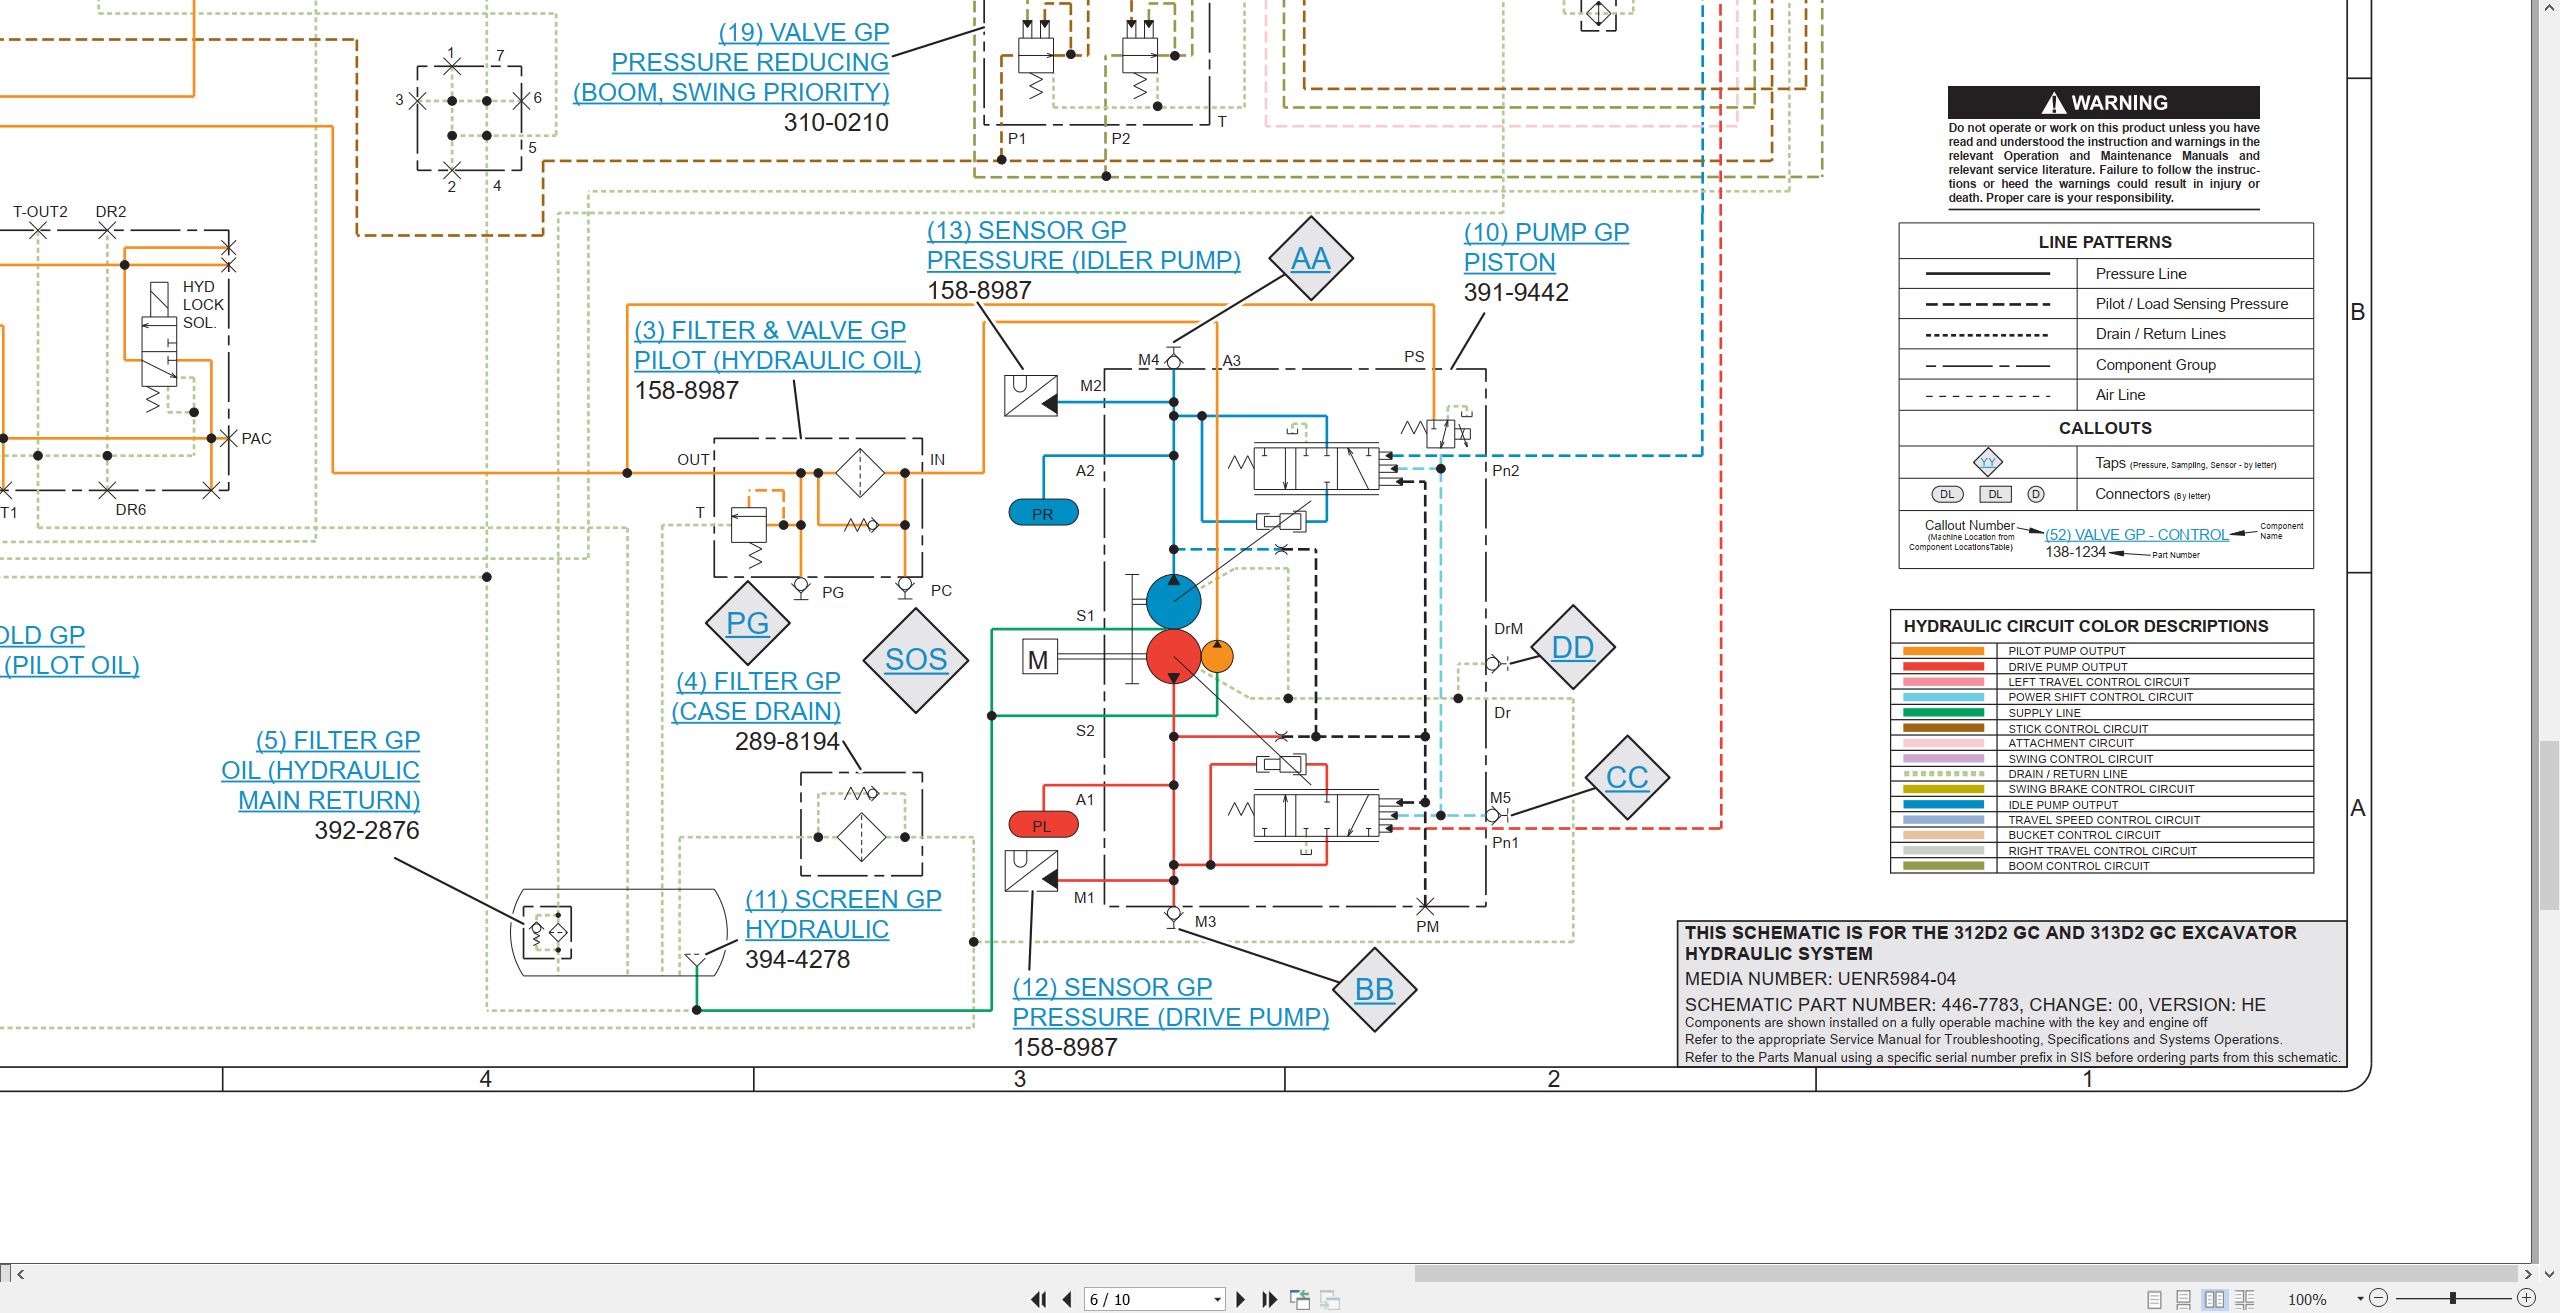This screenshot has width=2560, height=1313.
Task: Click the idler pump pressure sensor symbol
Action: (x=1031, y=396)
